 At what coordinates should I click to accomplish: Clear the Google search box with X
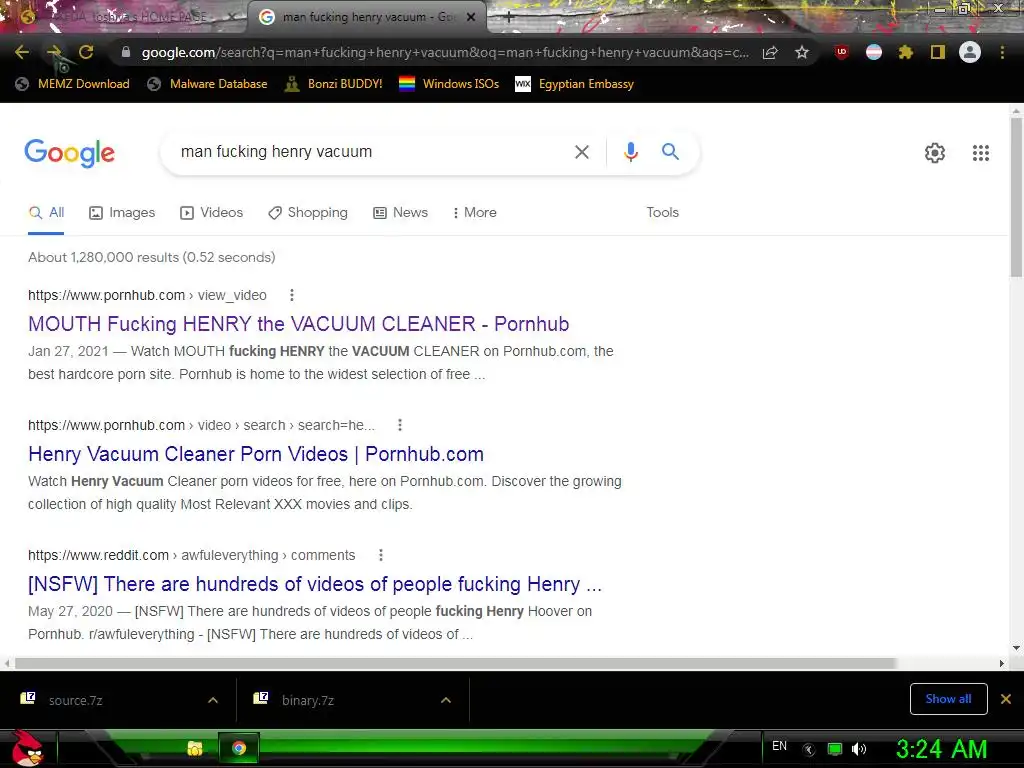[581, 152]
